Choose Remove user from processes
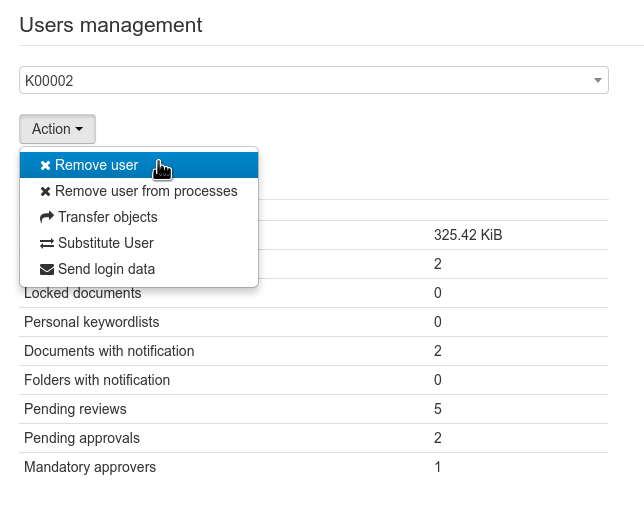644x521 pixels. coord(146,192)
